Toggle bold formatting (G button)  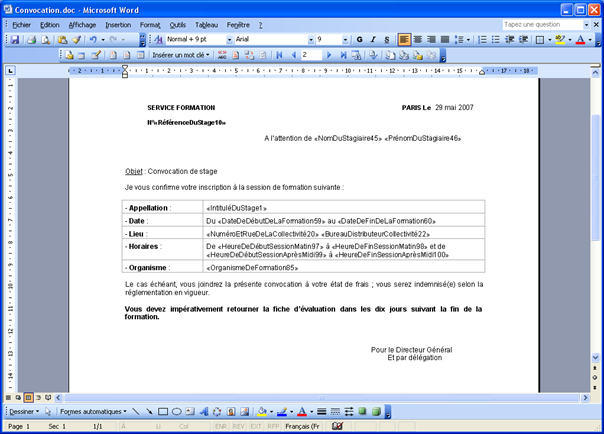(359, 40)
